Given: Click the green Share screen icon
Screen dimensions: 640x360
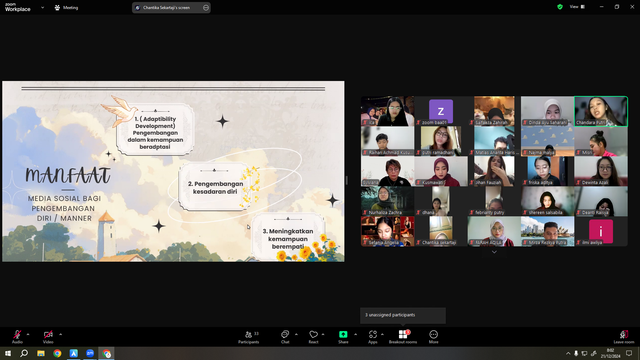Looking at the screenshot, I should pos(343,334).
